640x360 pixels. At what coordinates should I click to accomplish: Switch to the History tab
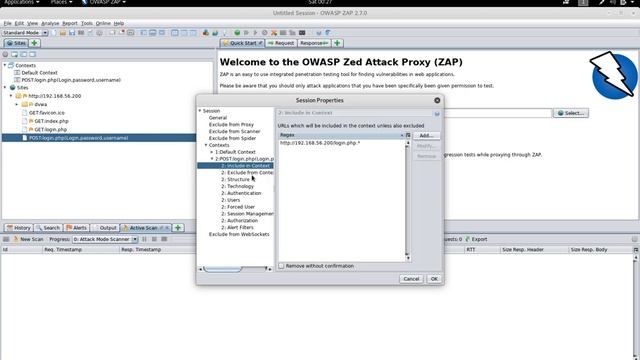point(18,228)
